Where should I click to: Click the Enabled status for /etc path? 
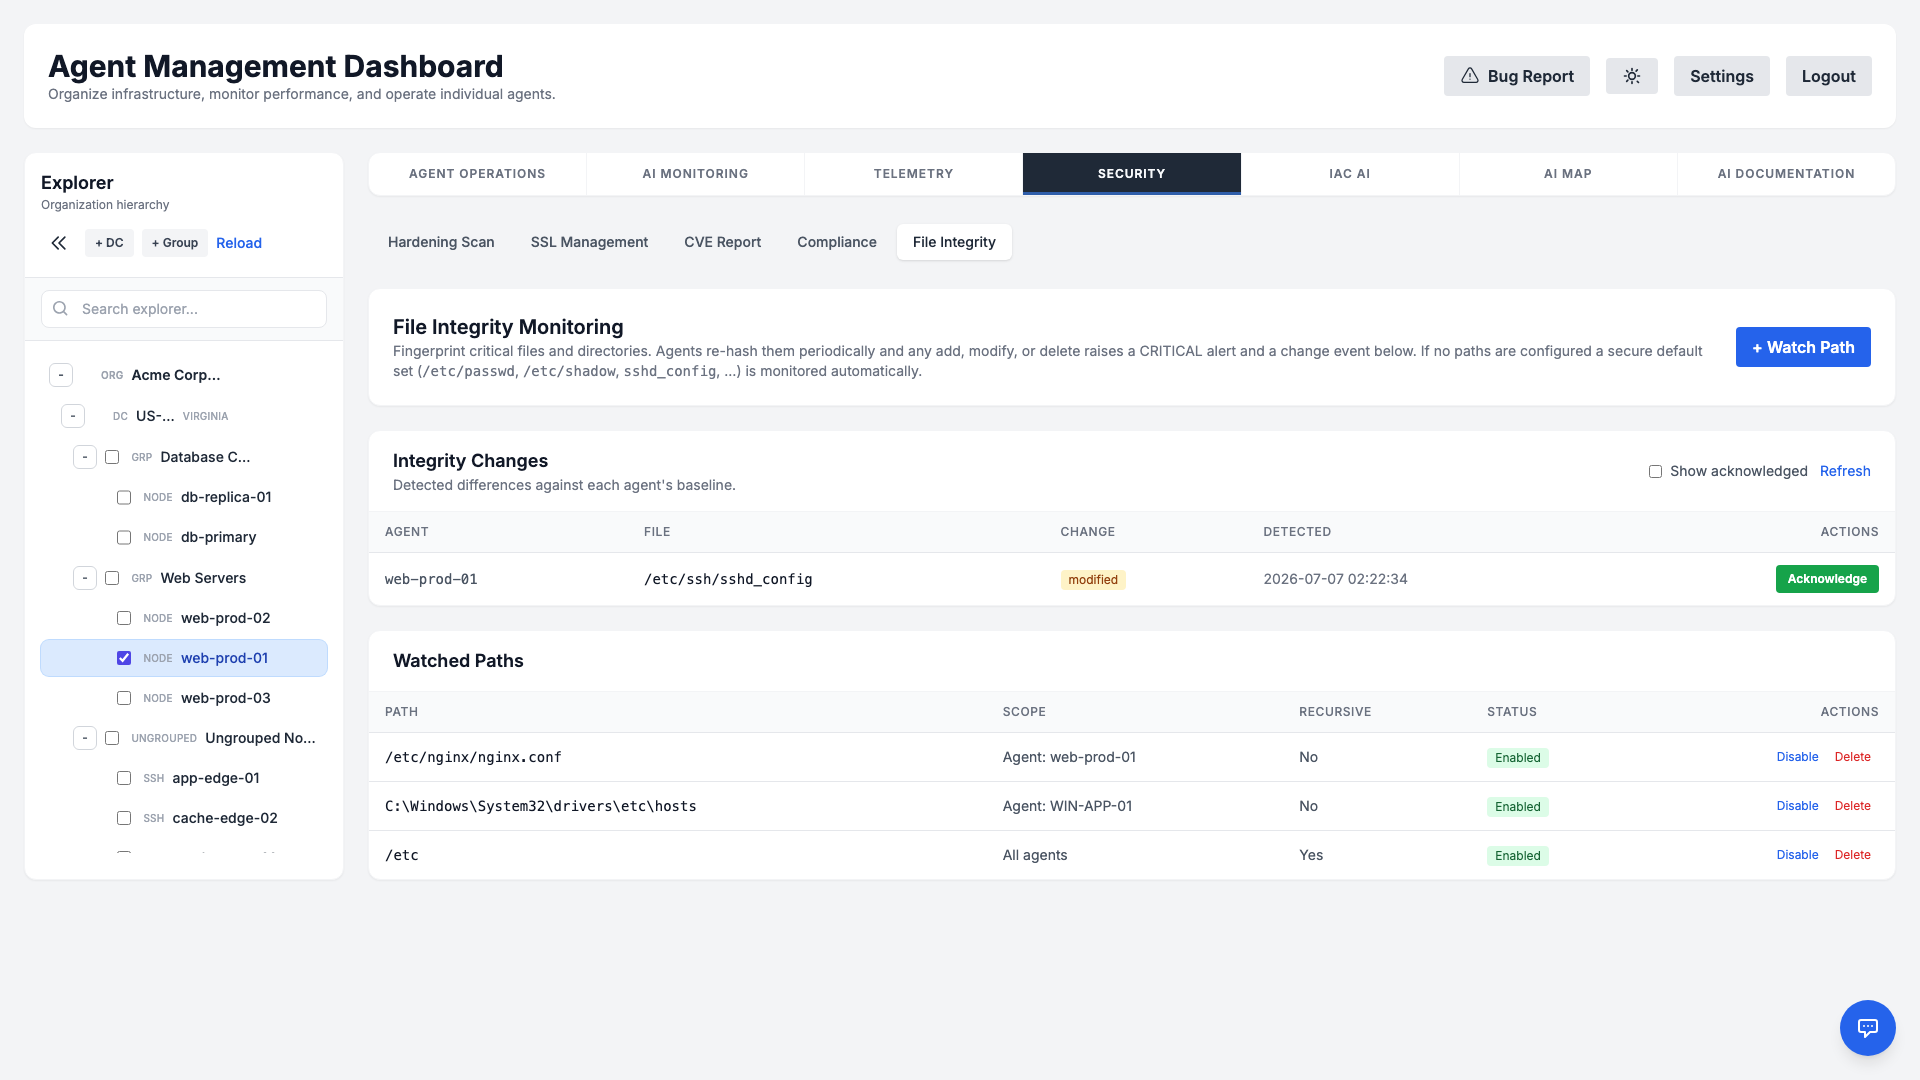pos(1517,856)
